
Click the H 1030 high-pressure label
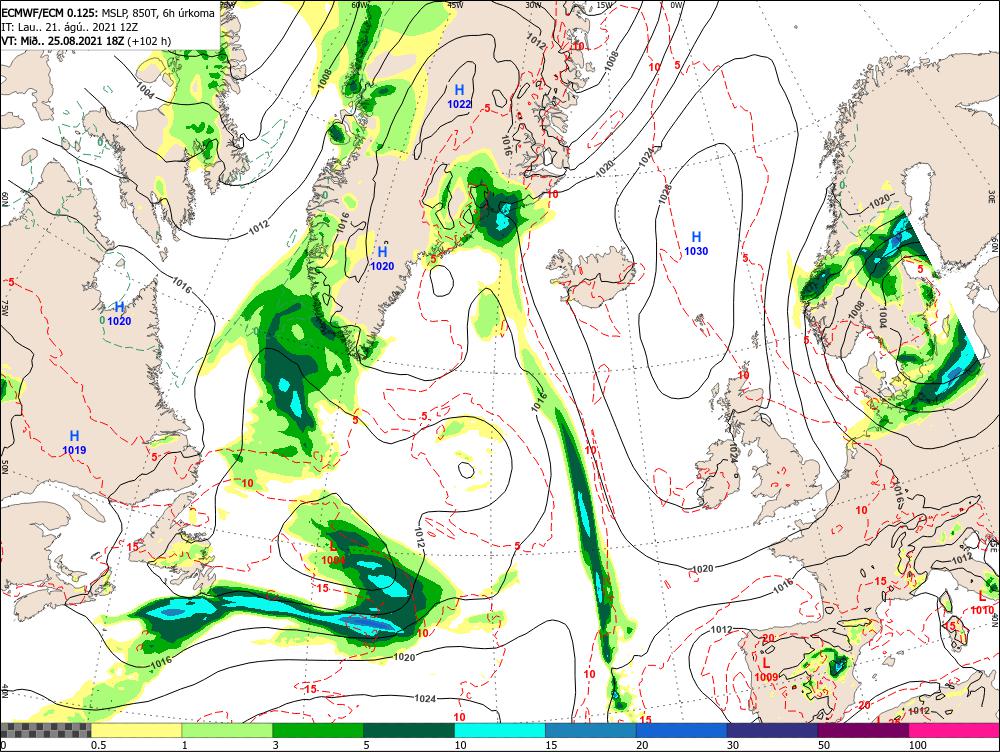coord(696,244)
